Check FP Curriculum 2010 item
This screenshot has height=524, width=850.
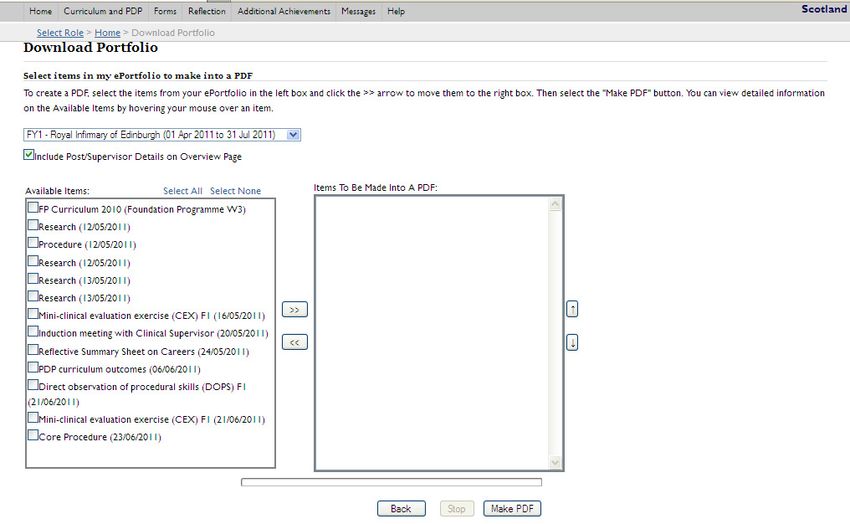coord(33,208)
